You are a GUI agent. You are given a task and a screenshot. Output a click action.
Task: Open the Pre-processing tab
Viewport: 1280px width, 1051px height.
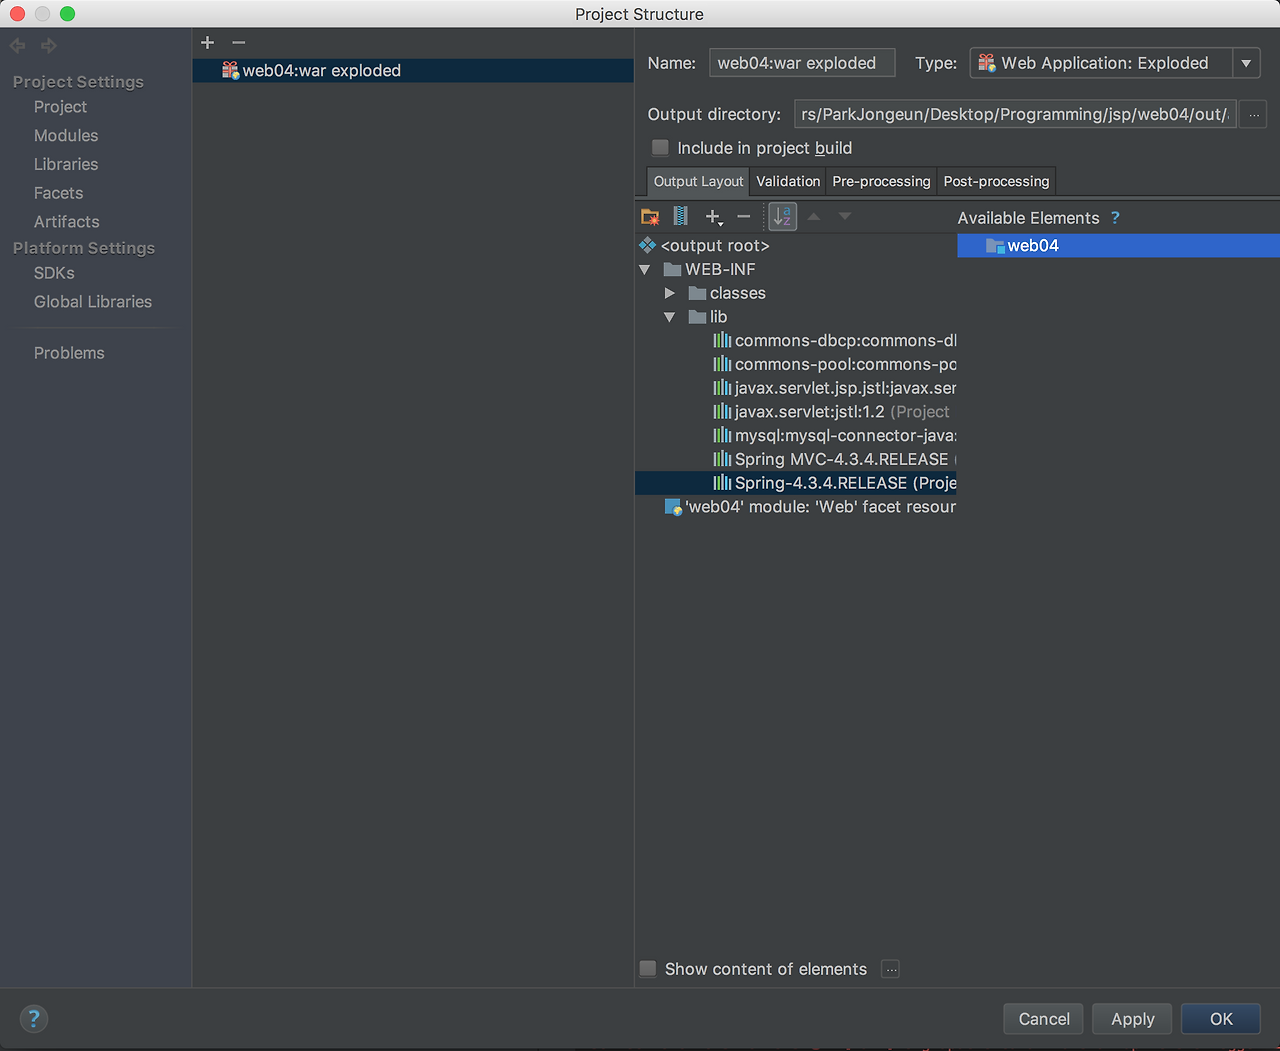[881, 181]
